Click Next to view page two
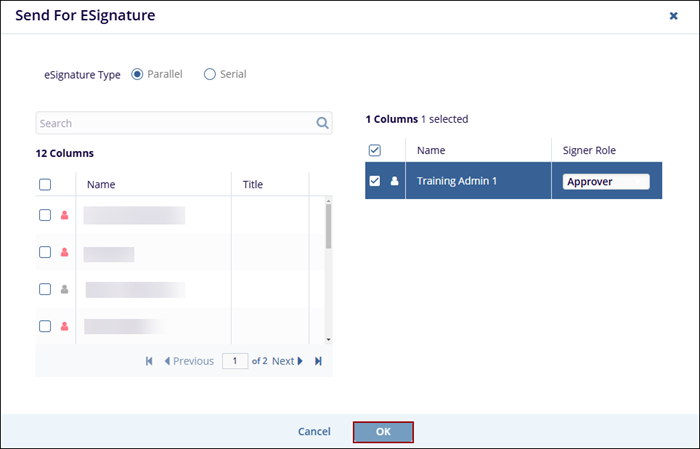 pyautogui.click(x=287, y=361)
